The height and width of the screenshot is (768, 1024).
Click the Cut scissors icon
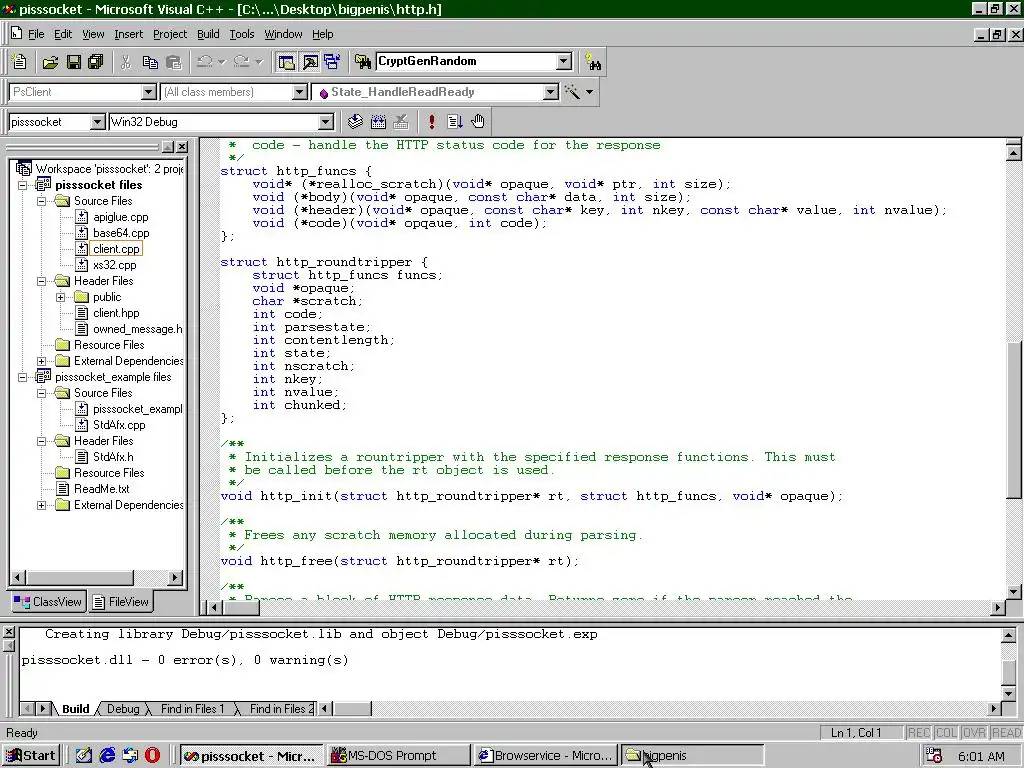point(126,62)
